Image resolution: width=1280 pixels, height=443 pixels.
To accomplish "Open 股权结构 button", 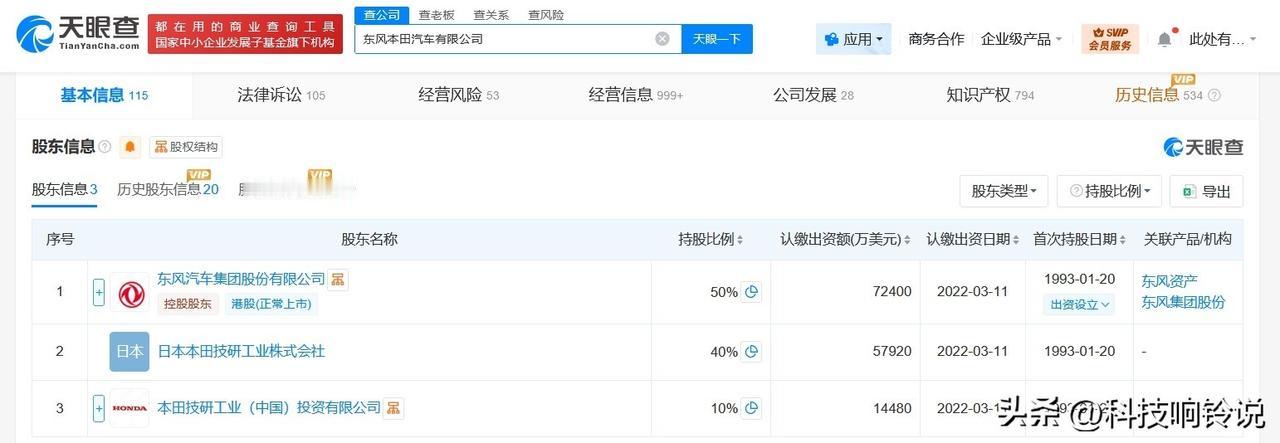I will click(186, 147).
